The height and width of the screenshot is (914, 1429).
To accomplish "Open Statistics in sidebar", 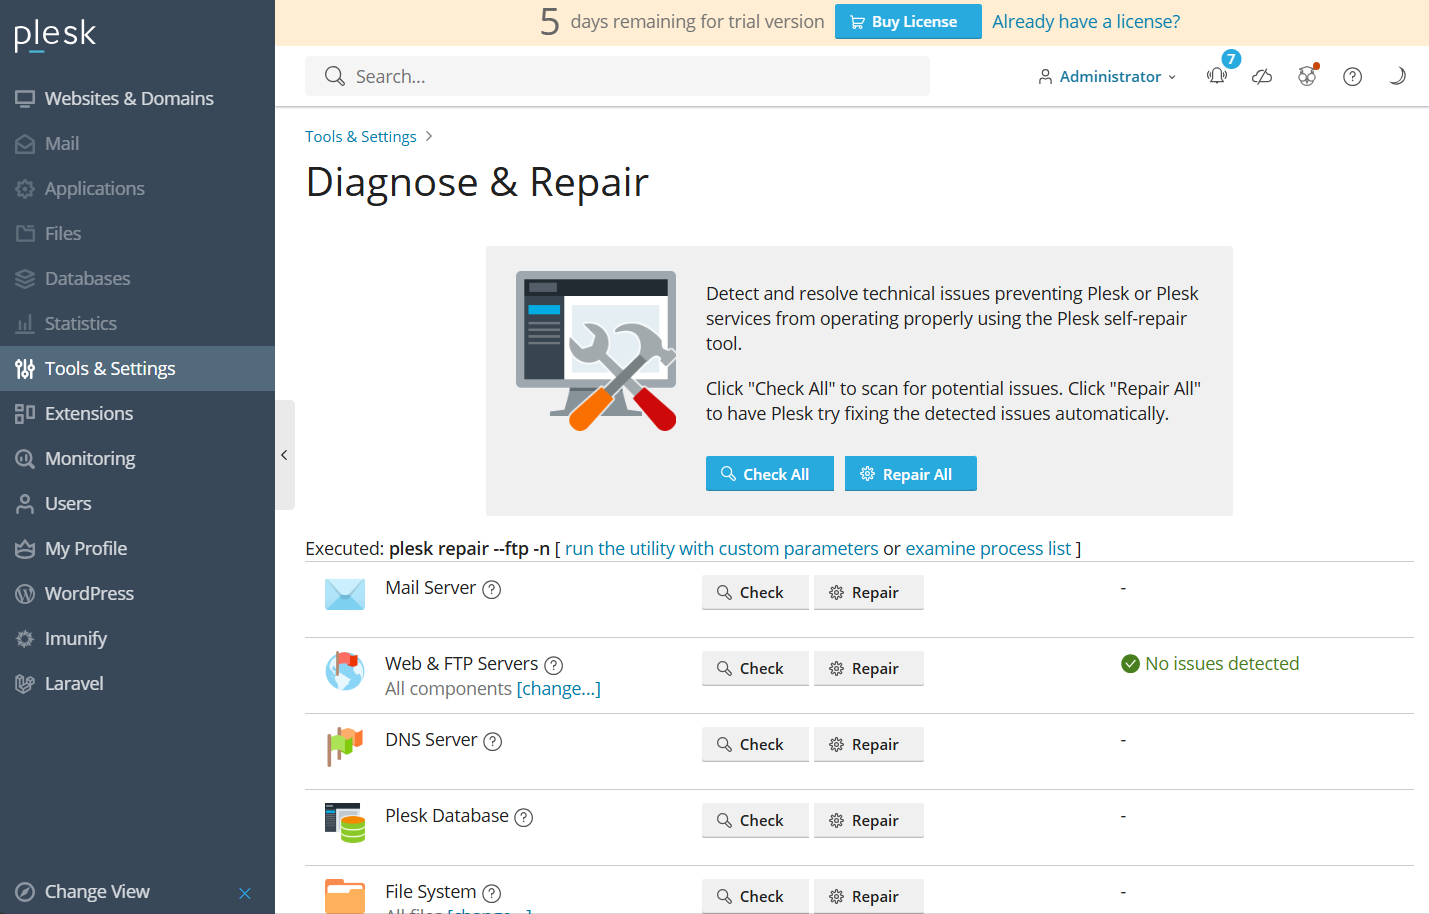I will click(137, 323).
